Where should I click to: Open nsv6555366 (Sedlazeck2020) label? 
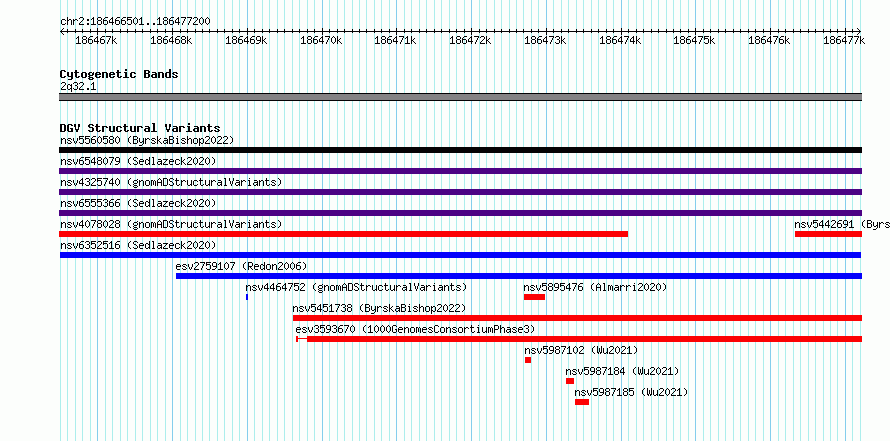coord(138,203)
